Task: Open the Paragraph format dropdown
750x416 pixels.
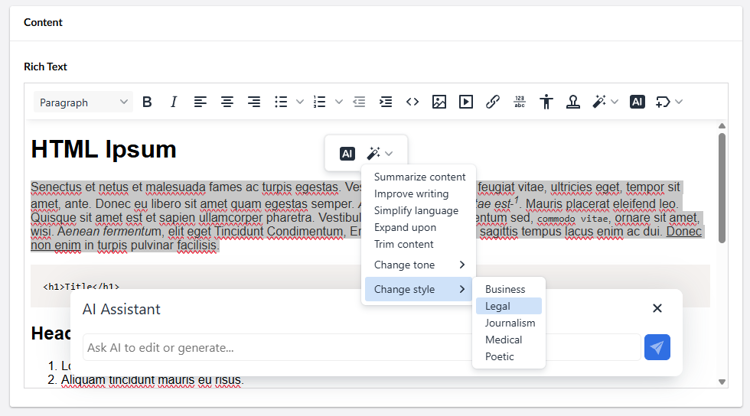Action: 83,102
